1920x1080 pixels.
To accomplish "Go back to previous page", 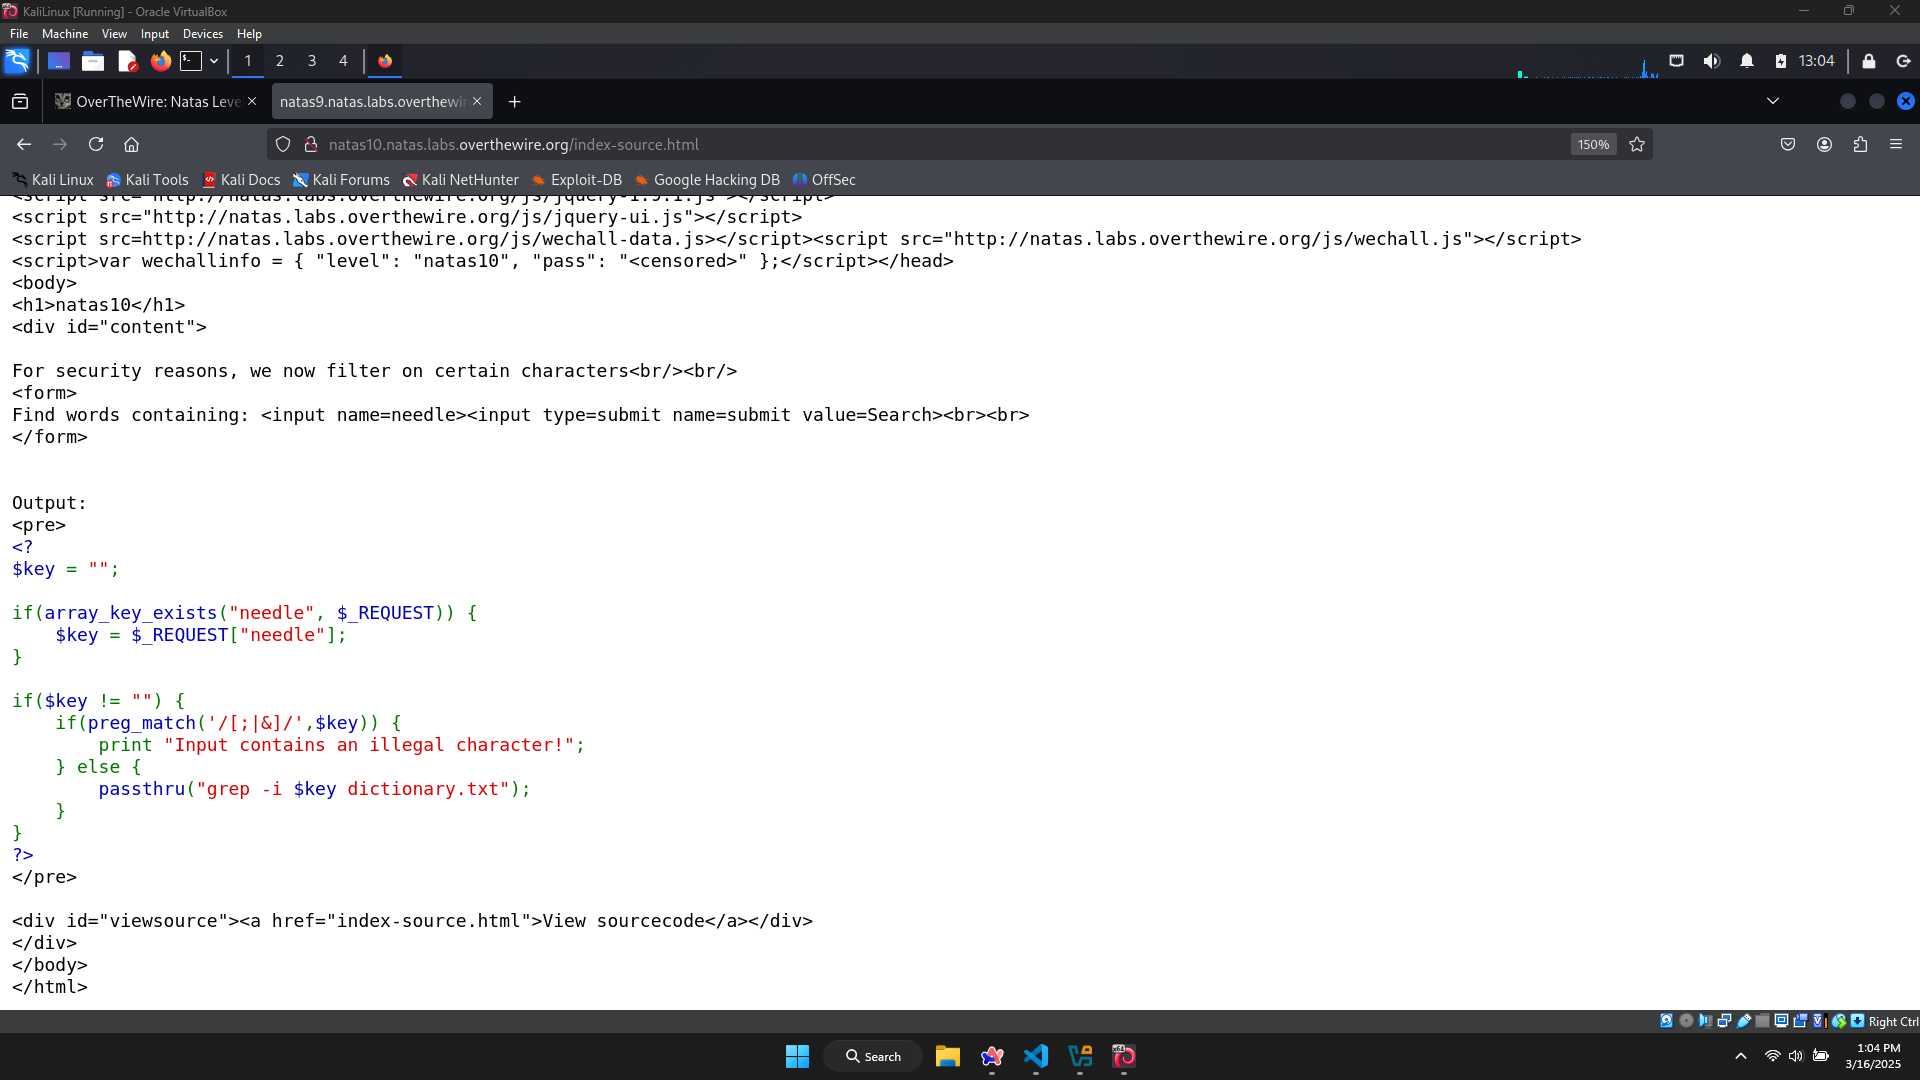I will coord(24,145).
